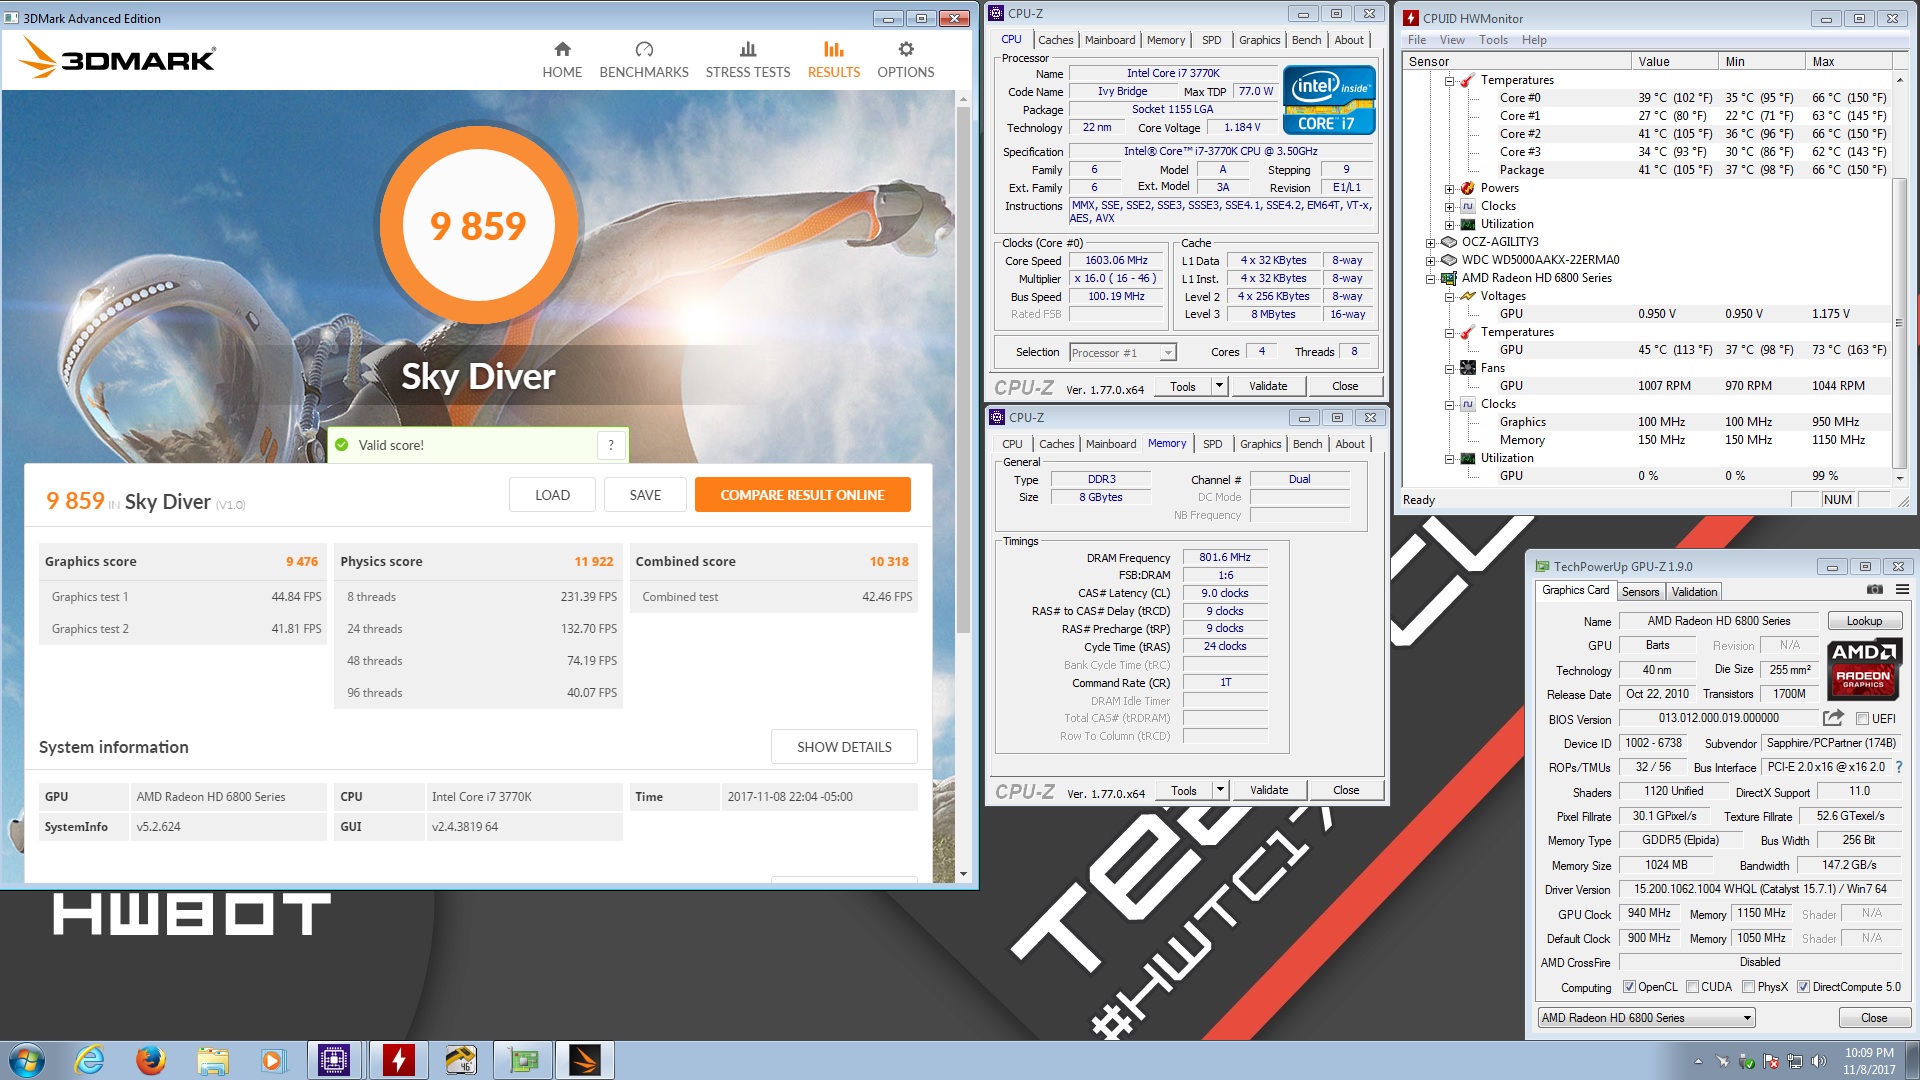Open the media player taskbar icon

click(x=273, y=1060)
